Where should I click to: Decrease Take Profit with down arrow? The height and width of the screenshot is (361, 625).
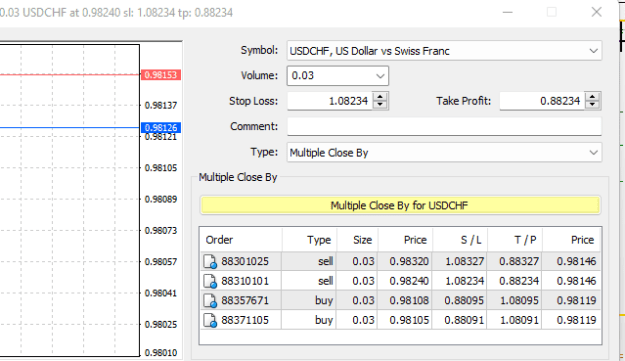click(x=592, y=105)
